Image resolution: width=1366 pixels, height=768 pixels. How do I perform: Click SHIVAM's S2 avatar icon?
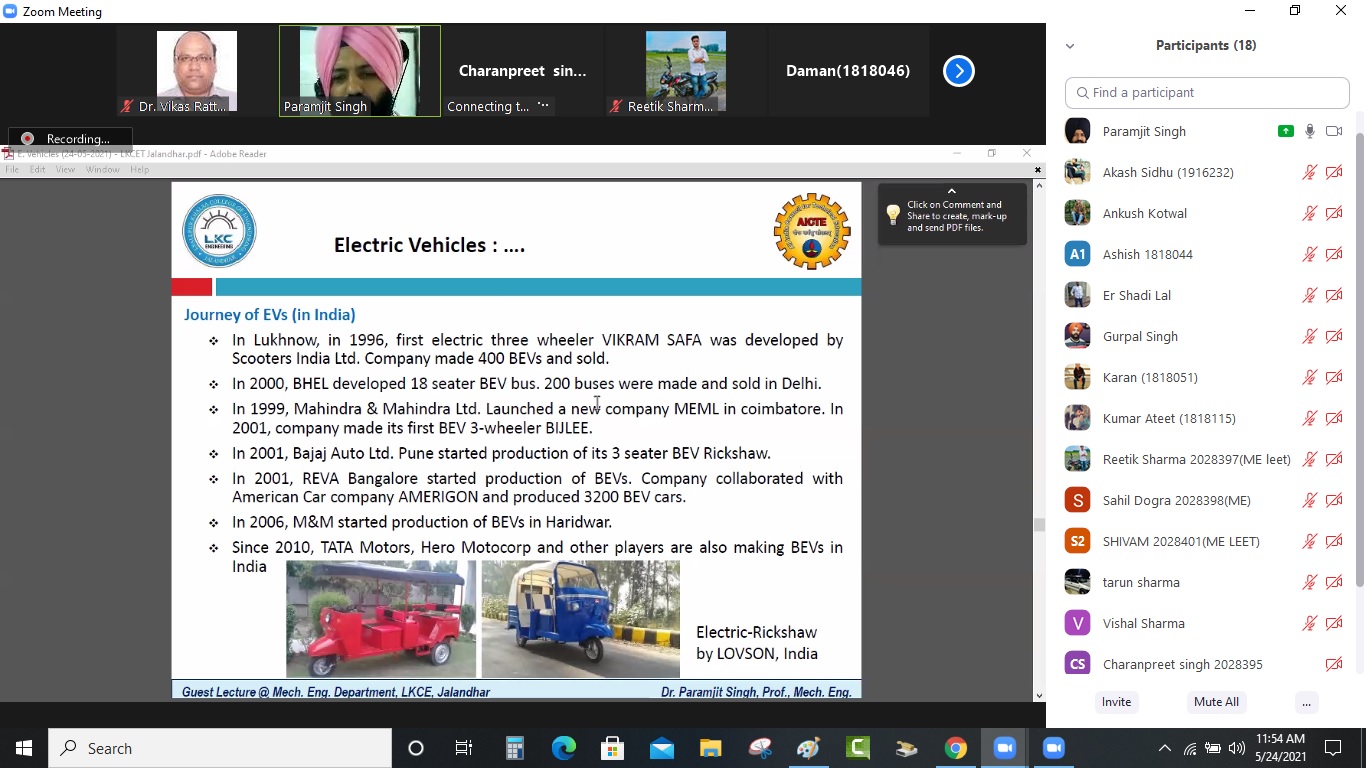tap(1077, 541)
